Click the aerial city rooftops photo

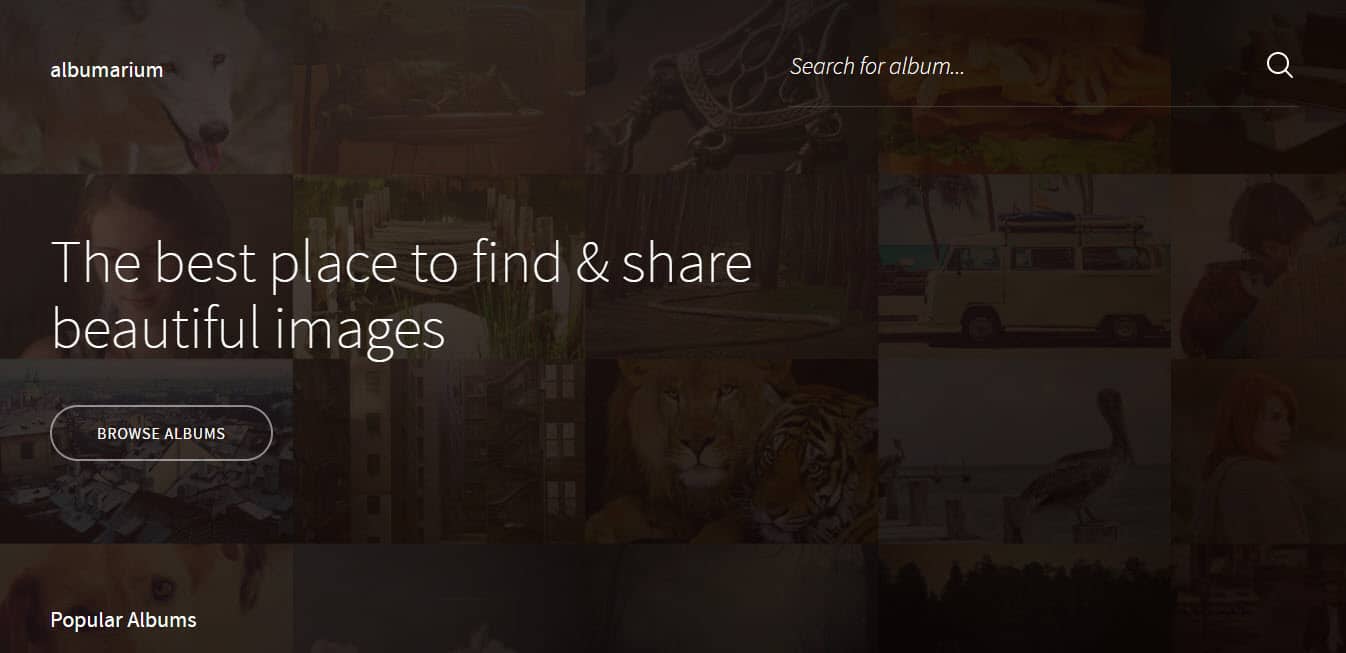(x=146, y=451)
